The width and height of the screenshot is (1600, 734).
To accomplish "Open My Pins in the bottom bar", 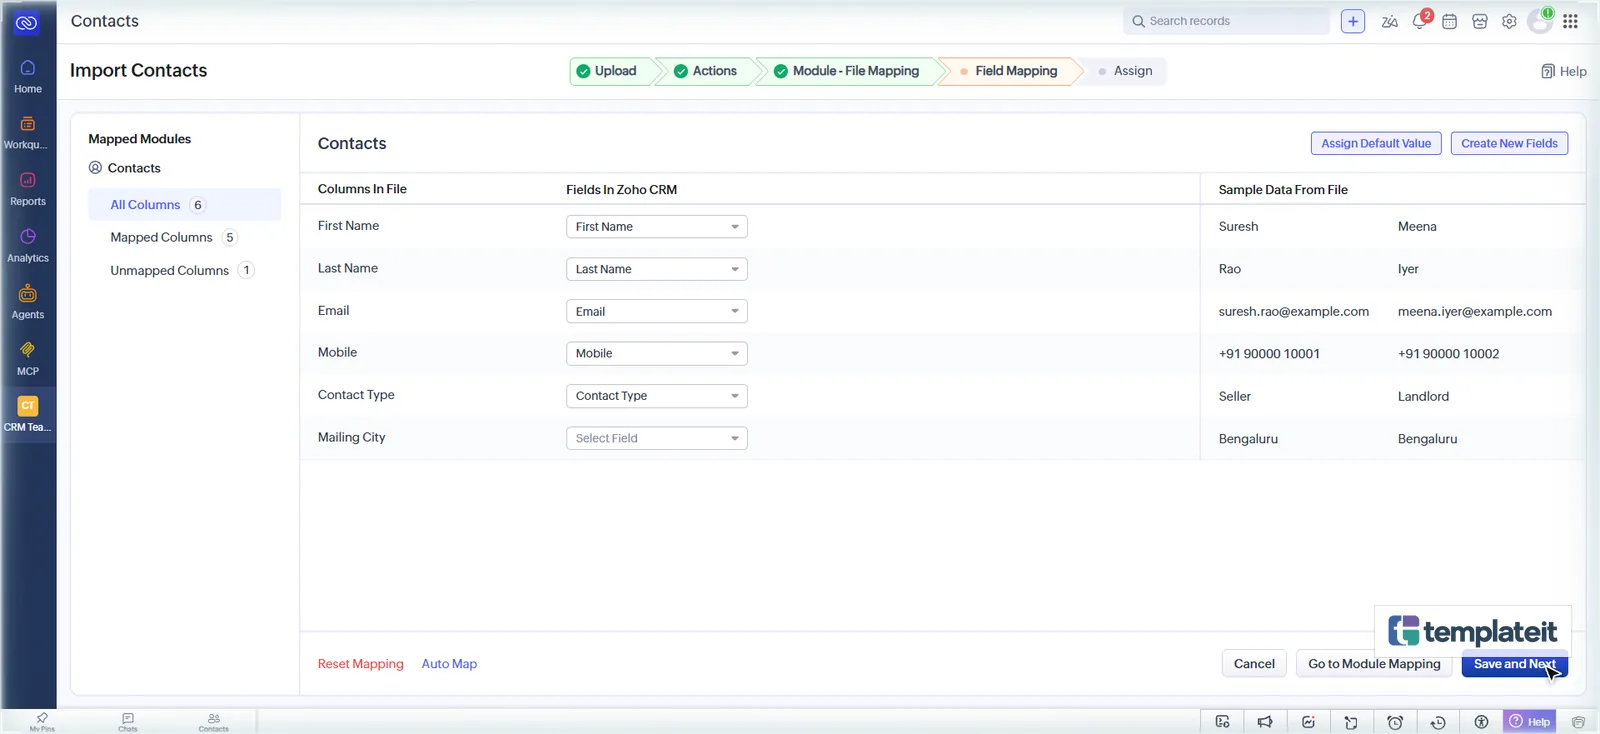I will tap(42, 722).
